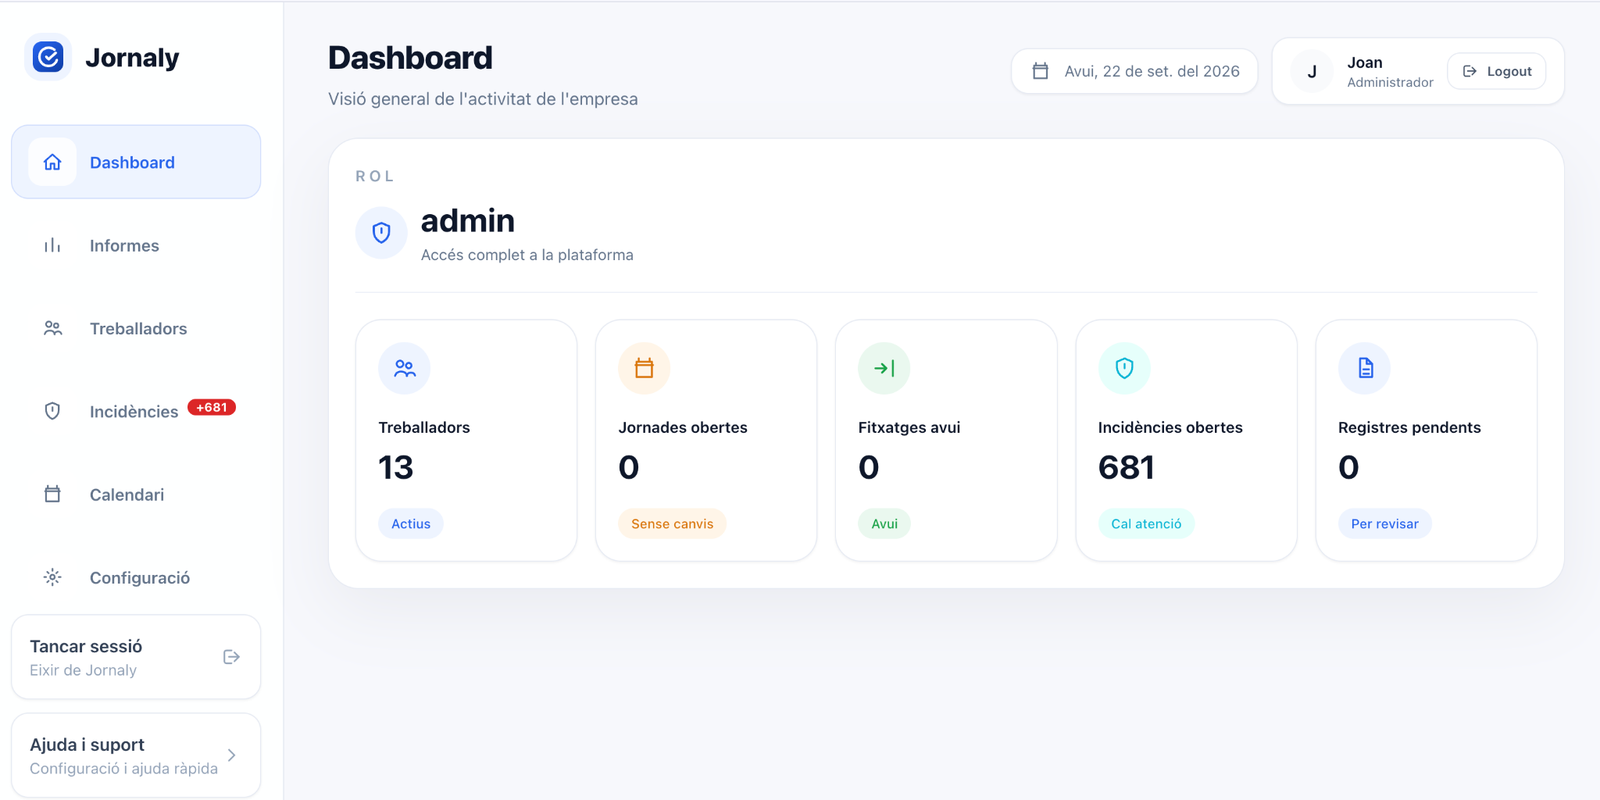Click the Sense canvis badge
Image resolution: width=1600 pixels, height=800 pixels.
[672, 524]
